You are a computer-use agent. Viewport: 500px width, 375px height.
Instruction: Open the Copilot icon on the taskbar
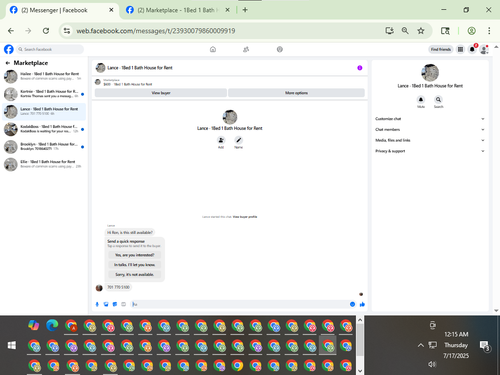(x=34, y=325)
